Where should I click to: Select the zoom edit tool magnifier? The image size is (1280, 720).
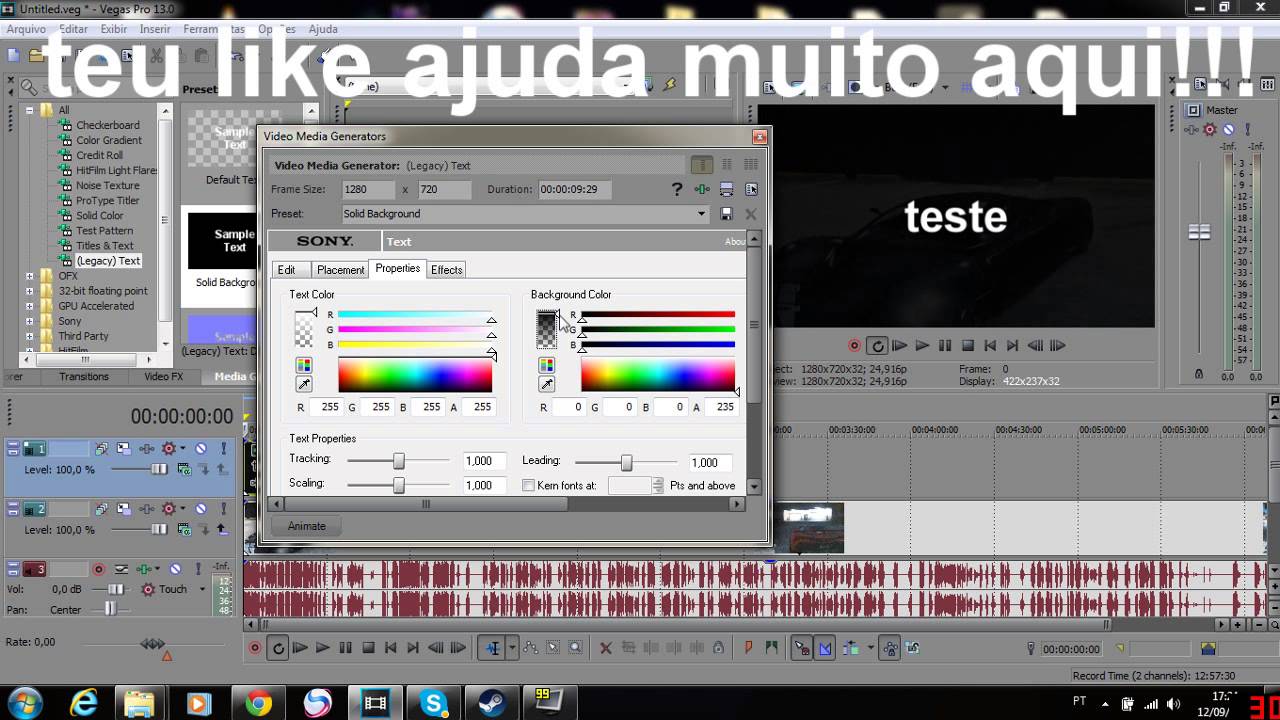point(576,648)
